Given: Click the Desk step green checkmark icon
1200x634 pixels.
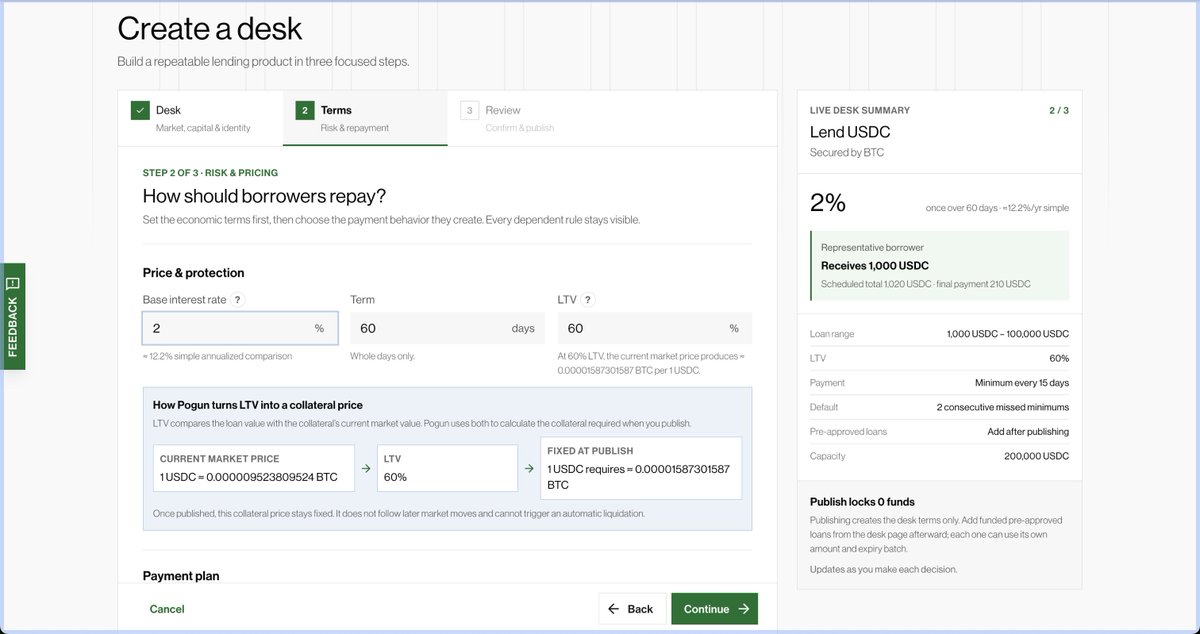Looking at the screenshot, I should [x=140, y=110].
